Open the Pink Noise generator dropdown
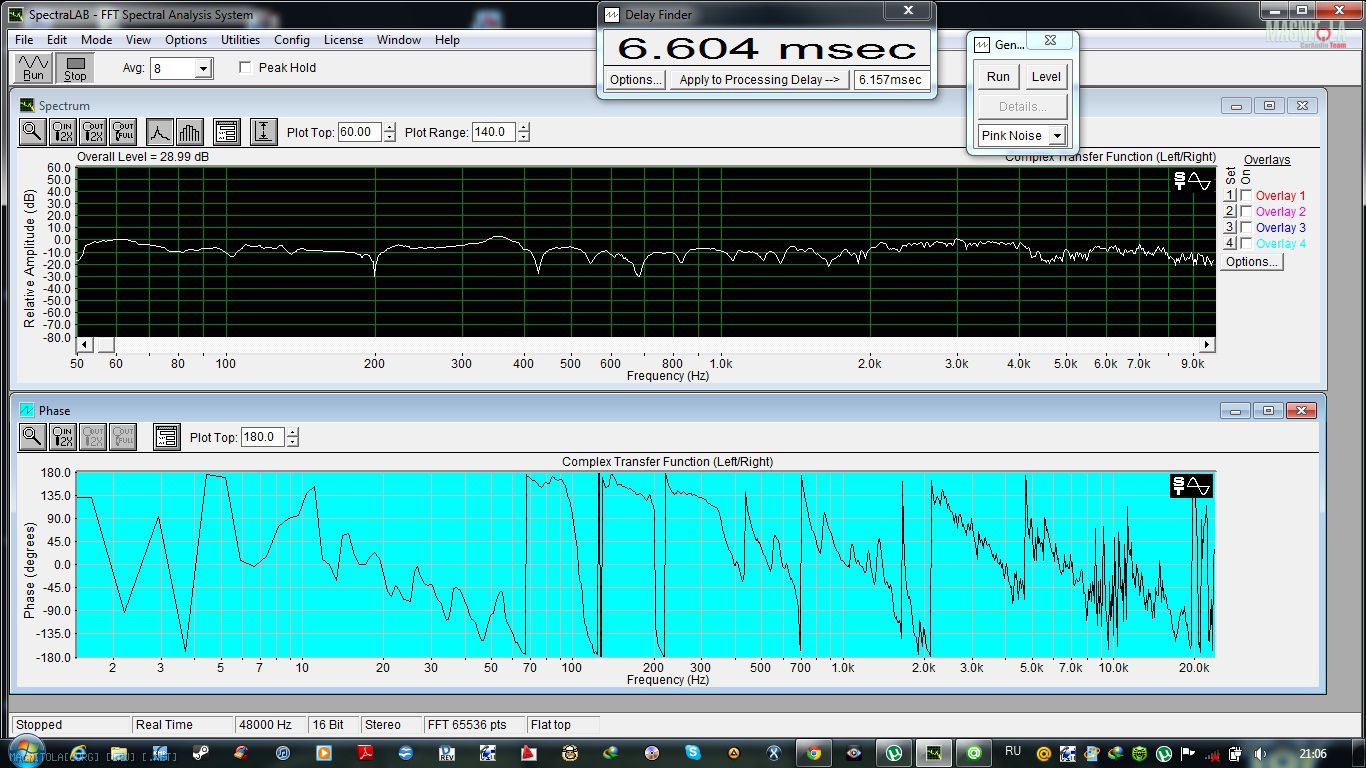Screen dimensions: 1366x768 point(1057,136)
